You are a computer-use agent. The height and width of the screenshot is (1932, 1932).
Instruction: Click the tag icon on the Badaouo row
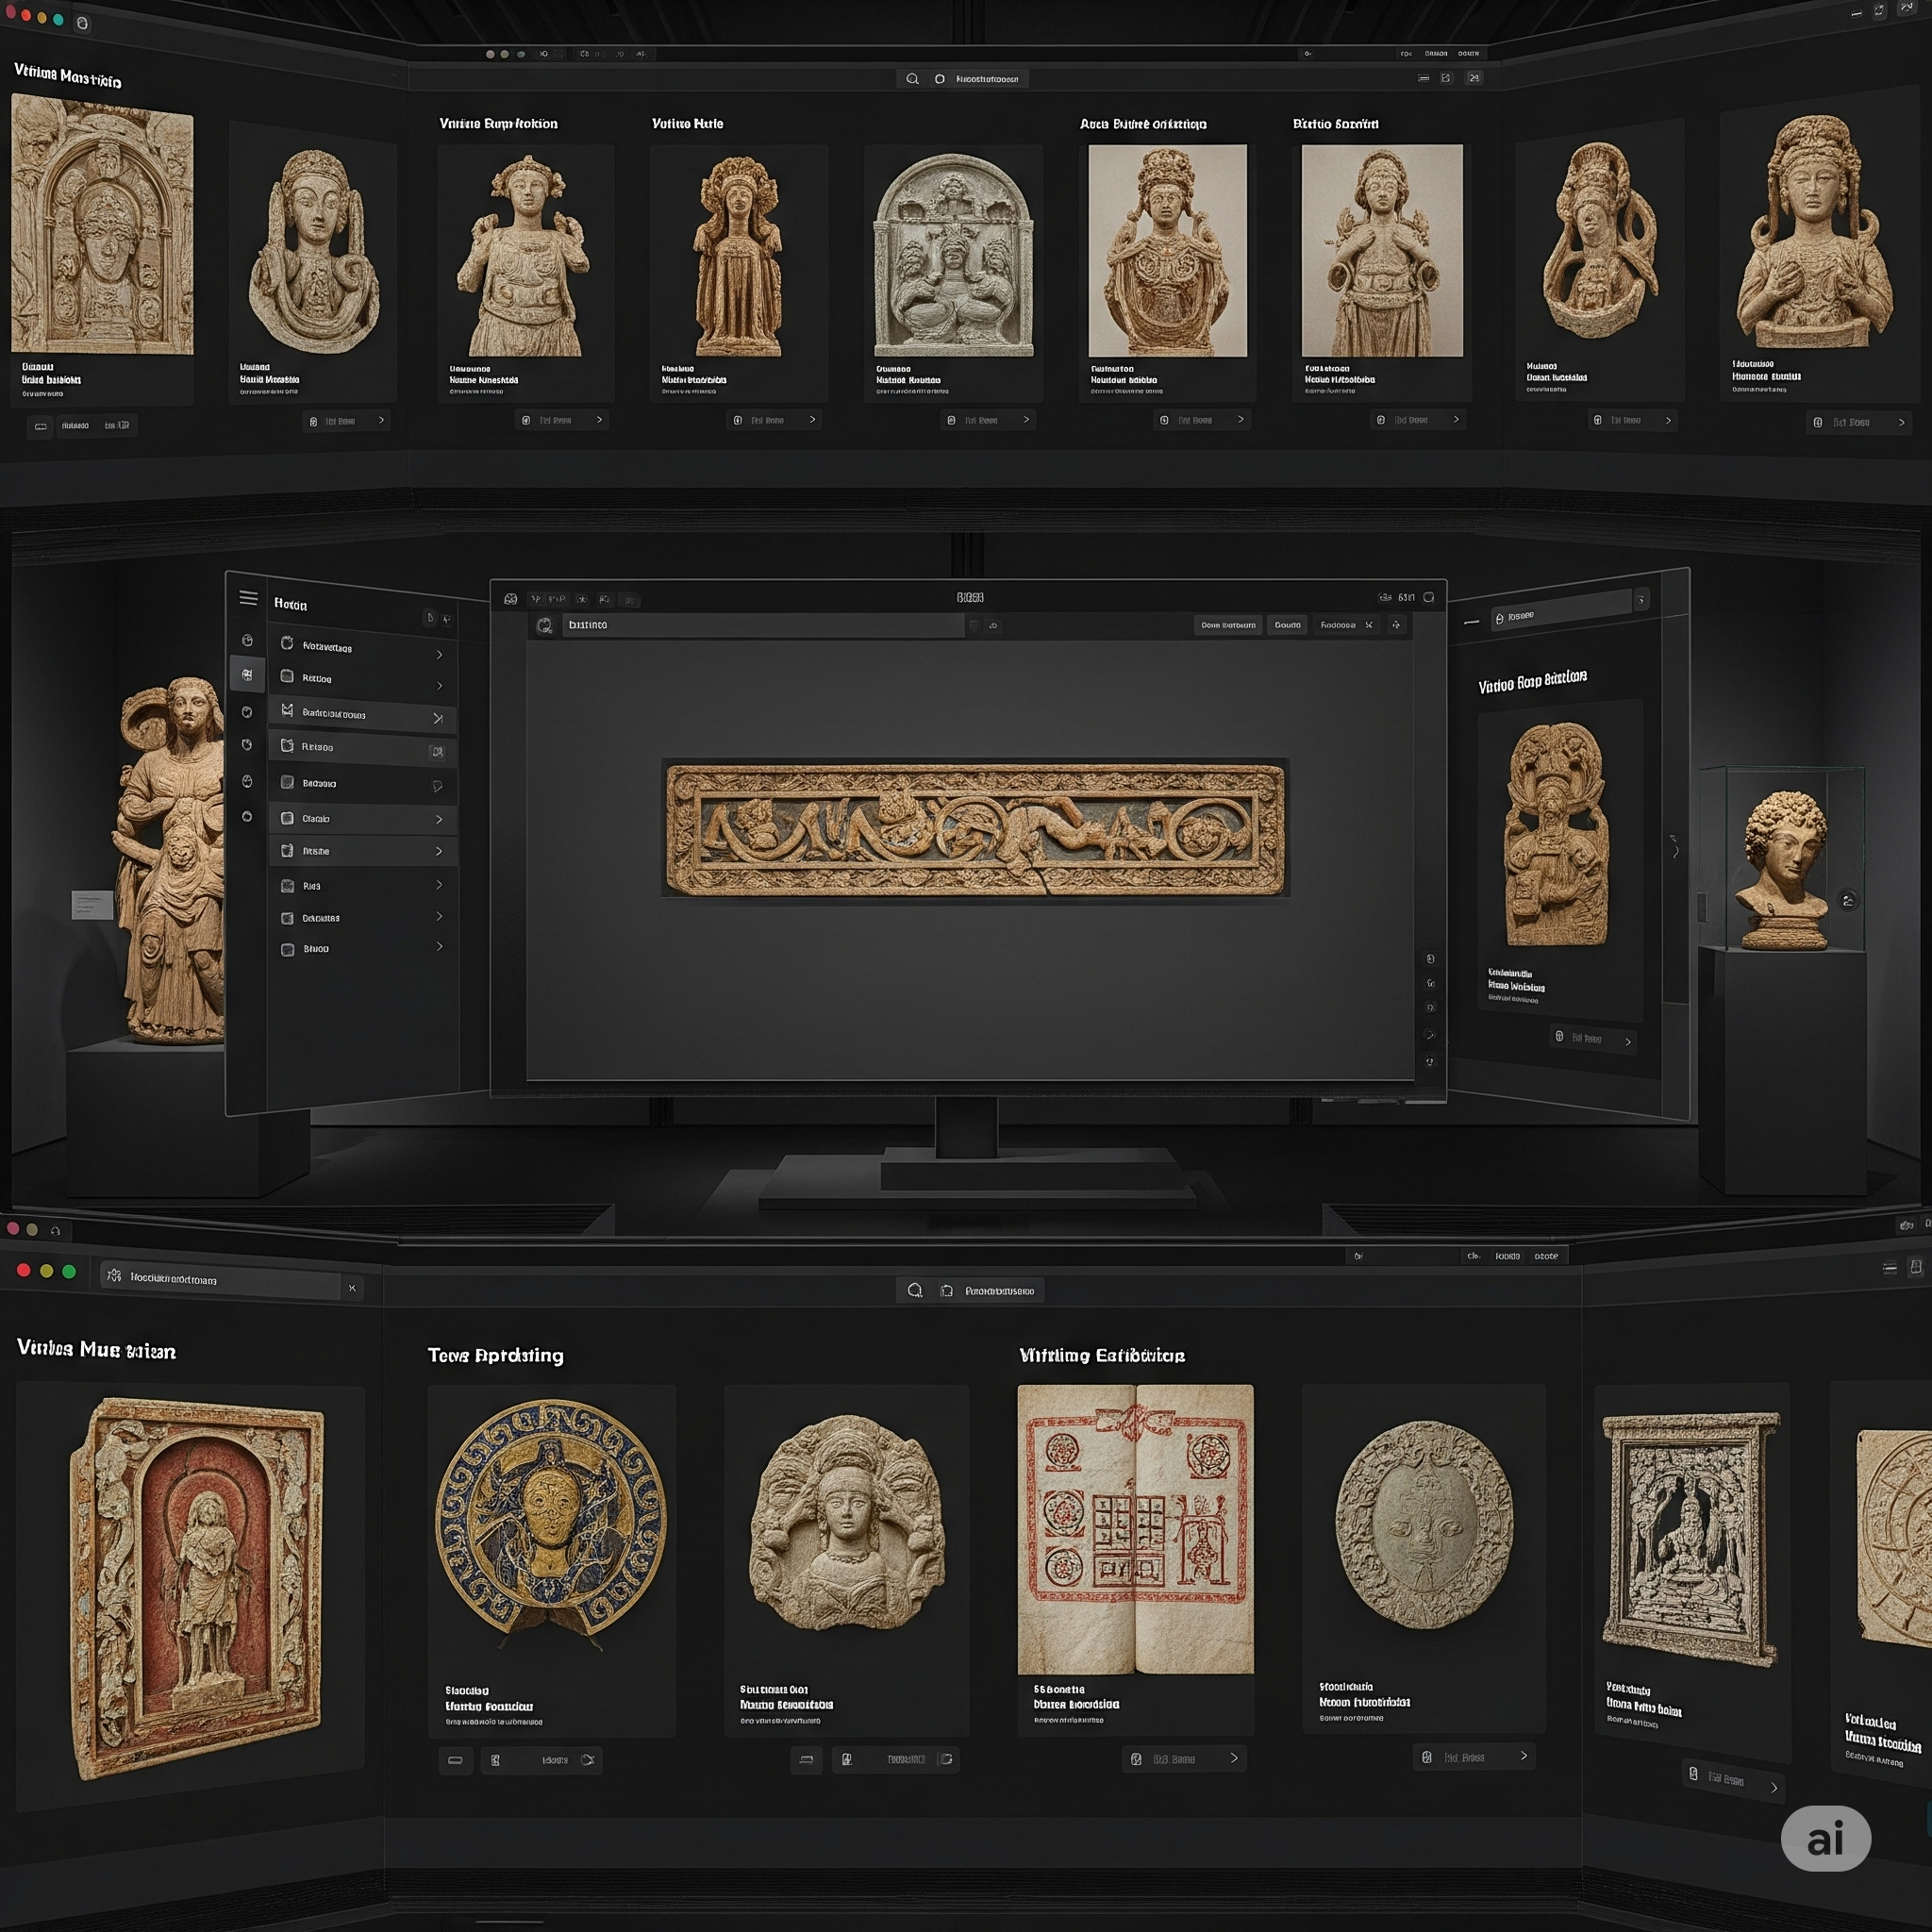pos(437,786)
